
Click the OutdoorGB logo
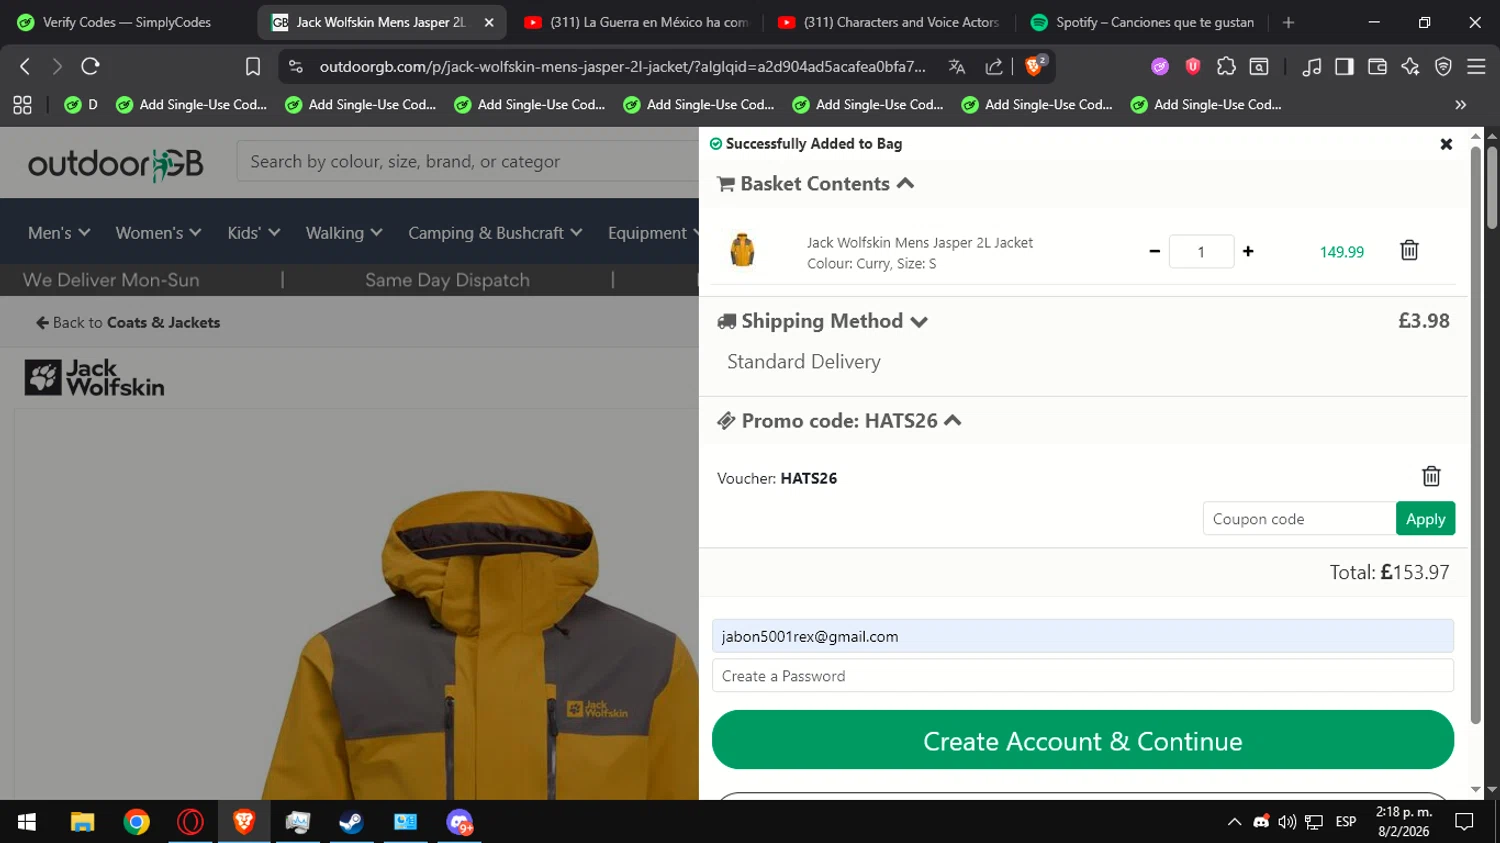click(x=115, y=164)
